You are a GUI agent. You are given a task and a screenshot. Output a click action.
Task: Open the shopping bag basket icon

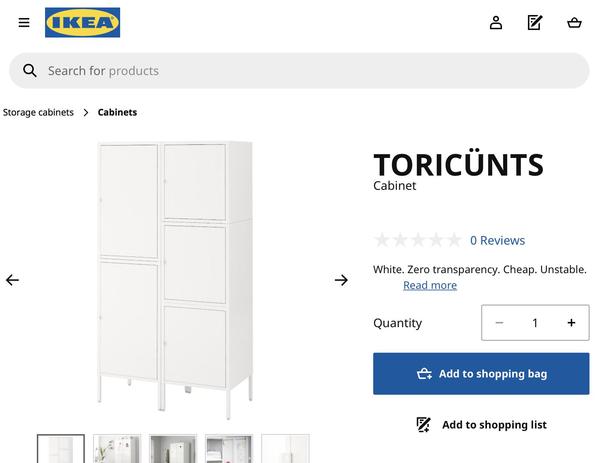[574, 23]
